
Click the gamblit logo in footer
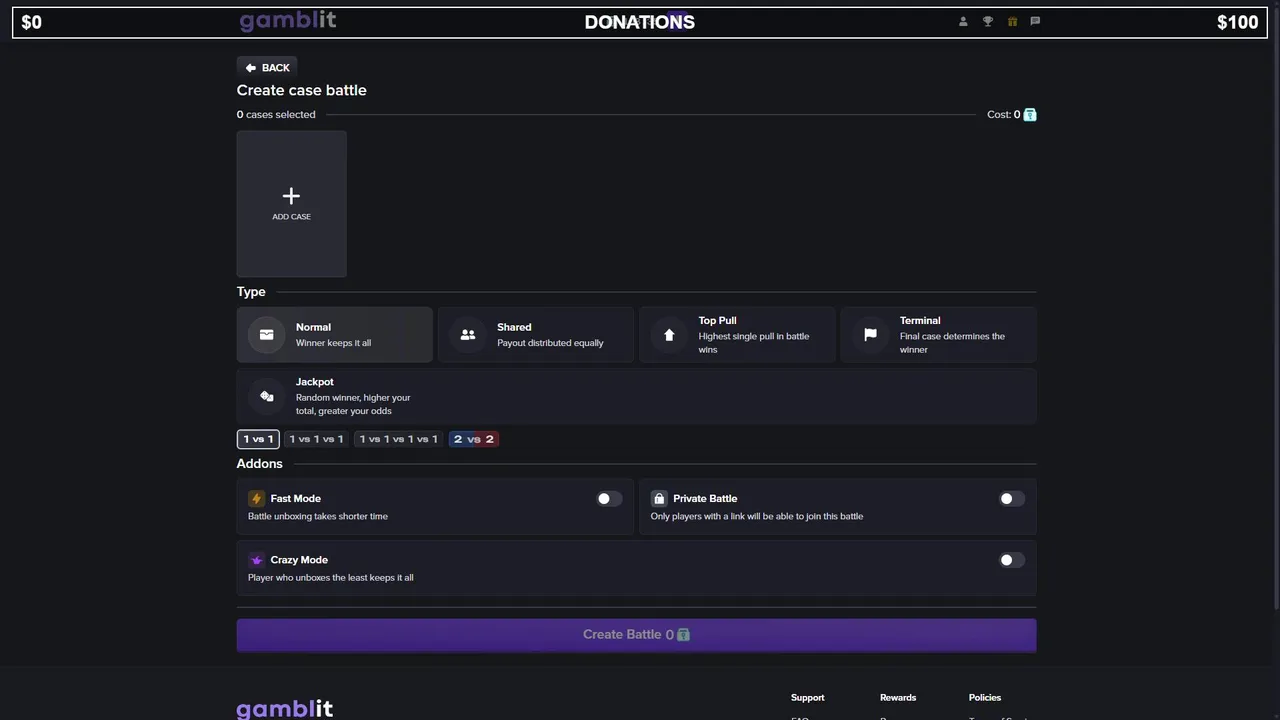[285, 708]
